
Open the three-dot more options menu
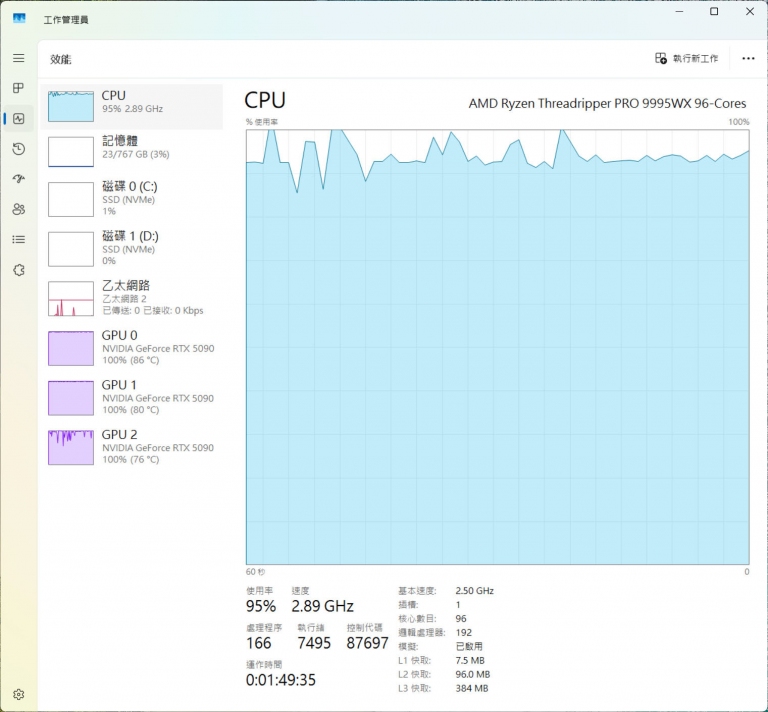(748, 59)
